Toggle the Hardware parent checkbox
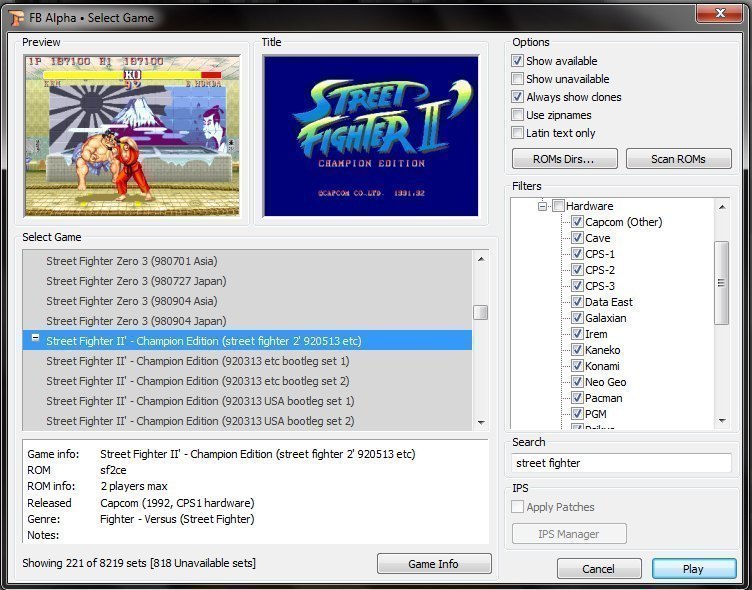This screenshot has width=752, height=590. click(x=558, y=206)
